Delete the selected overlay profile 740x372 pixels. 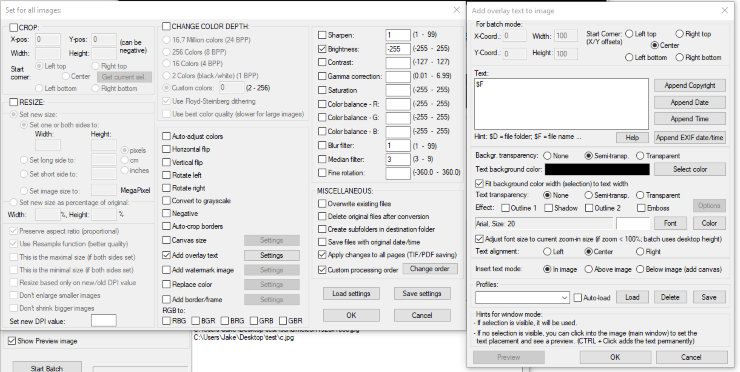(x=670, y=297)
